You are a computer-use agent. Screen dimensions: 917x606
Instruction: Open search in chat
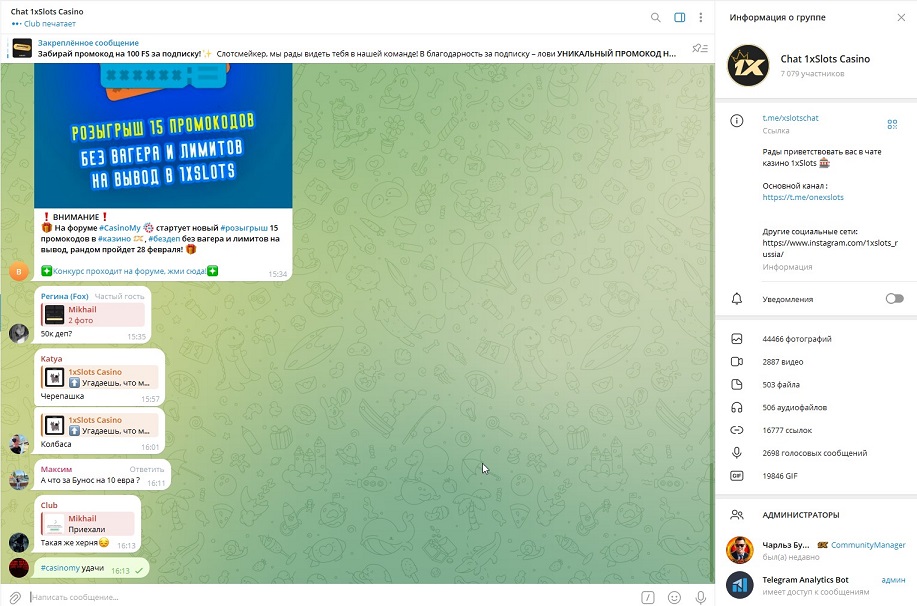point(656,18)
